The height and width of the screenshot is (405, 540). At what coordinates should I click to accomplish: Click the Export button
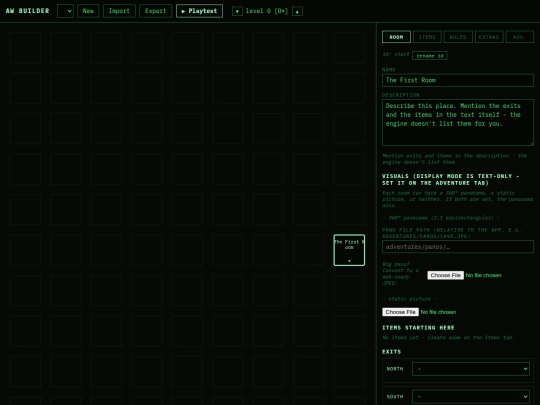155,11
